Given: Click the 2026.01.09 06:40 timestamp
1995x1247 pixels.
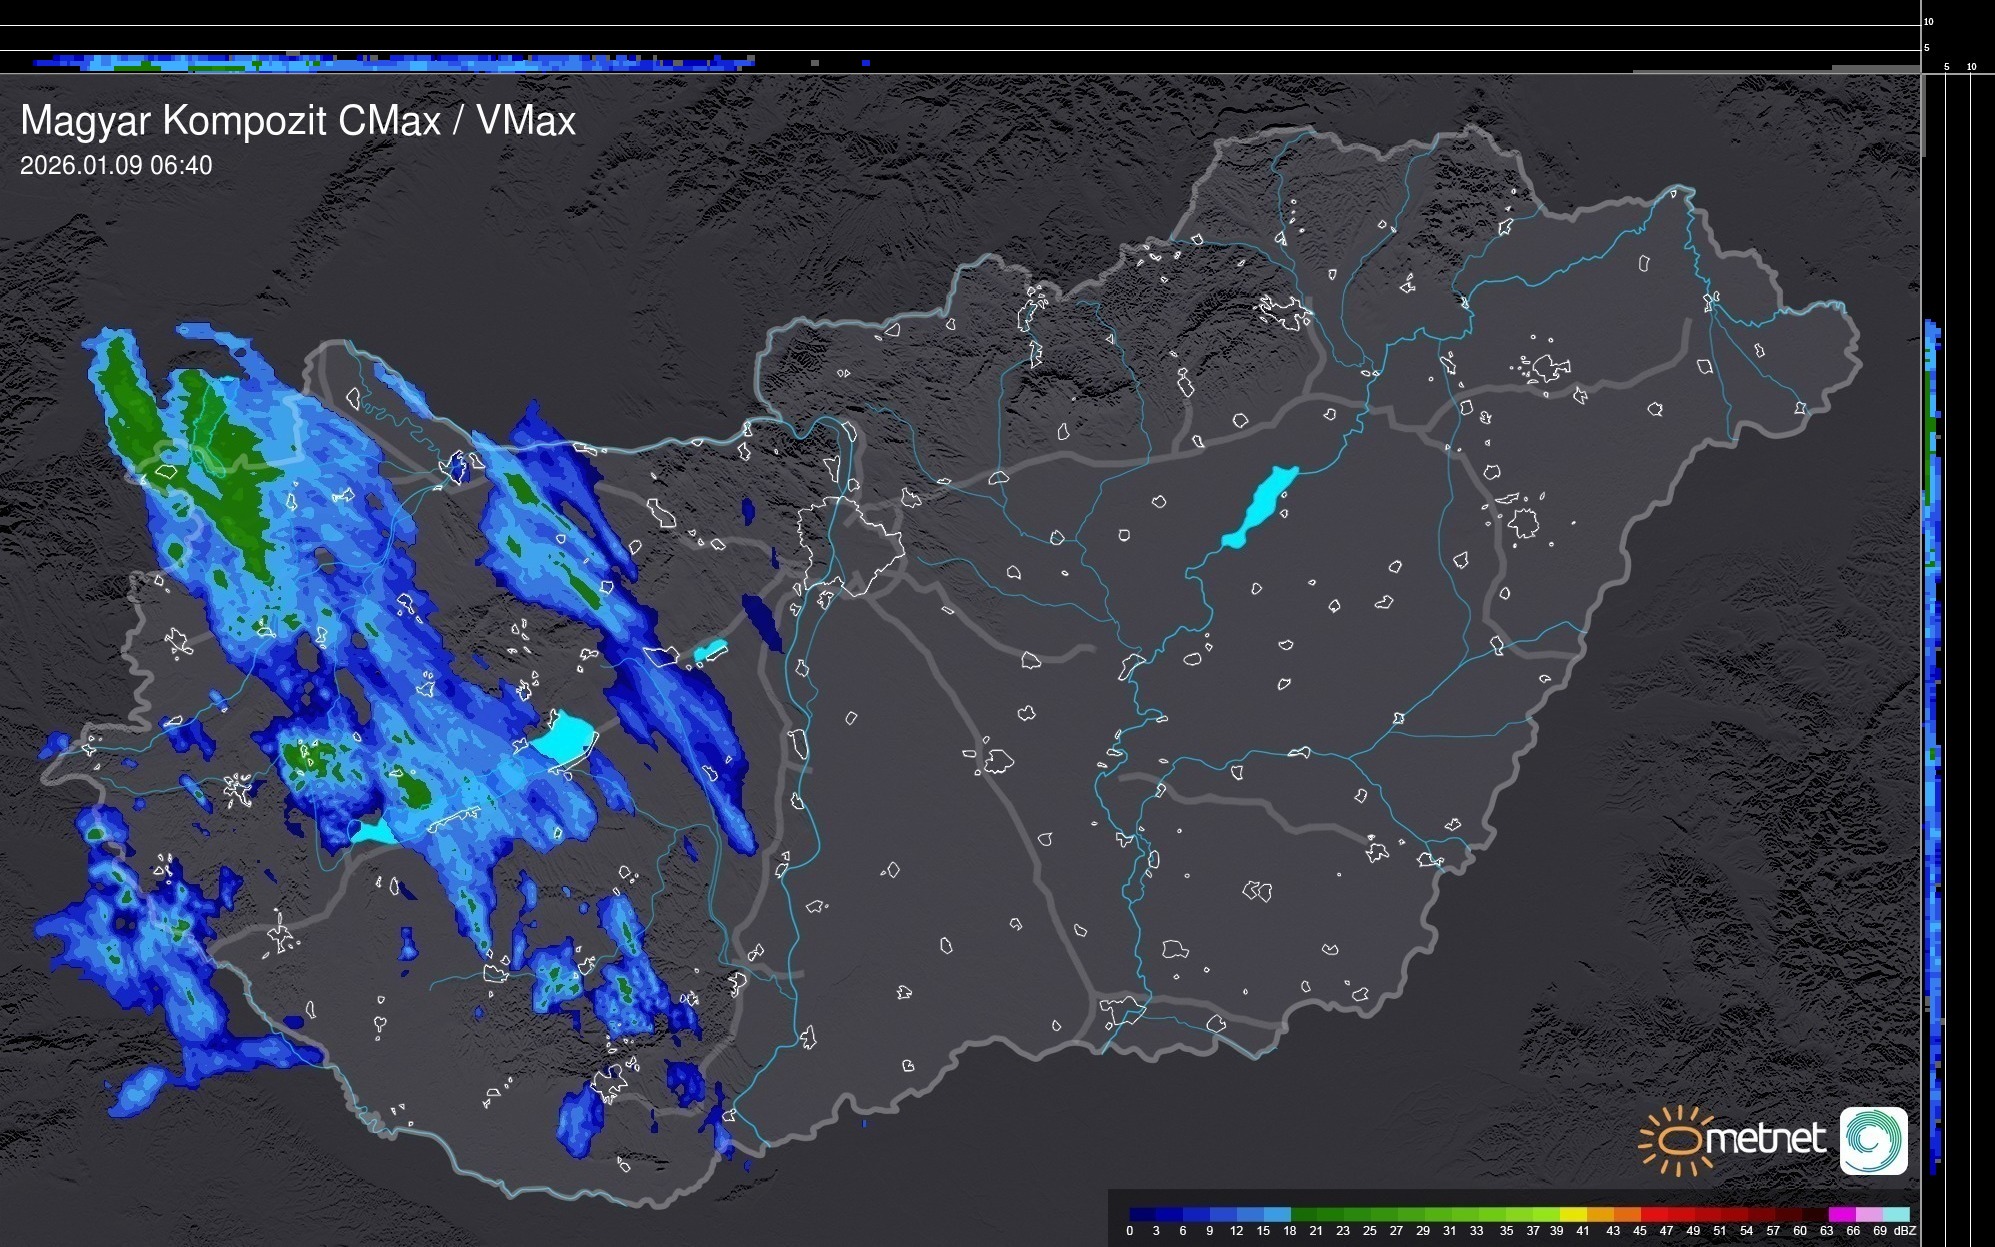Looking at the screenshot, I should [116, 166].
